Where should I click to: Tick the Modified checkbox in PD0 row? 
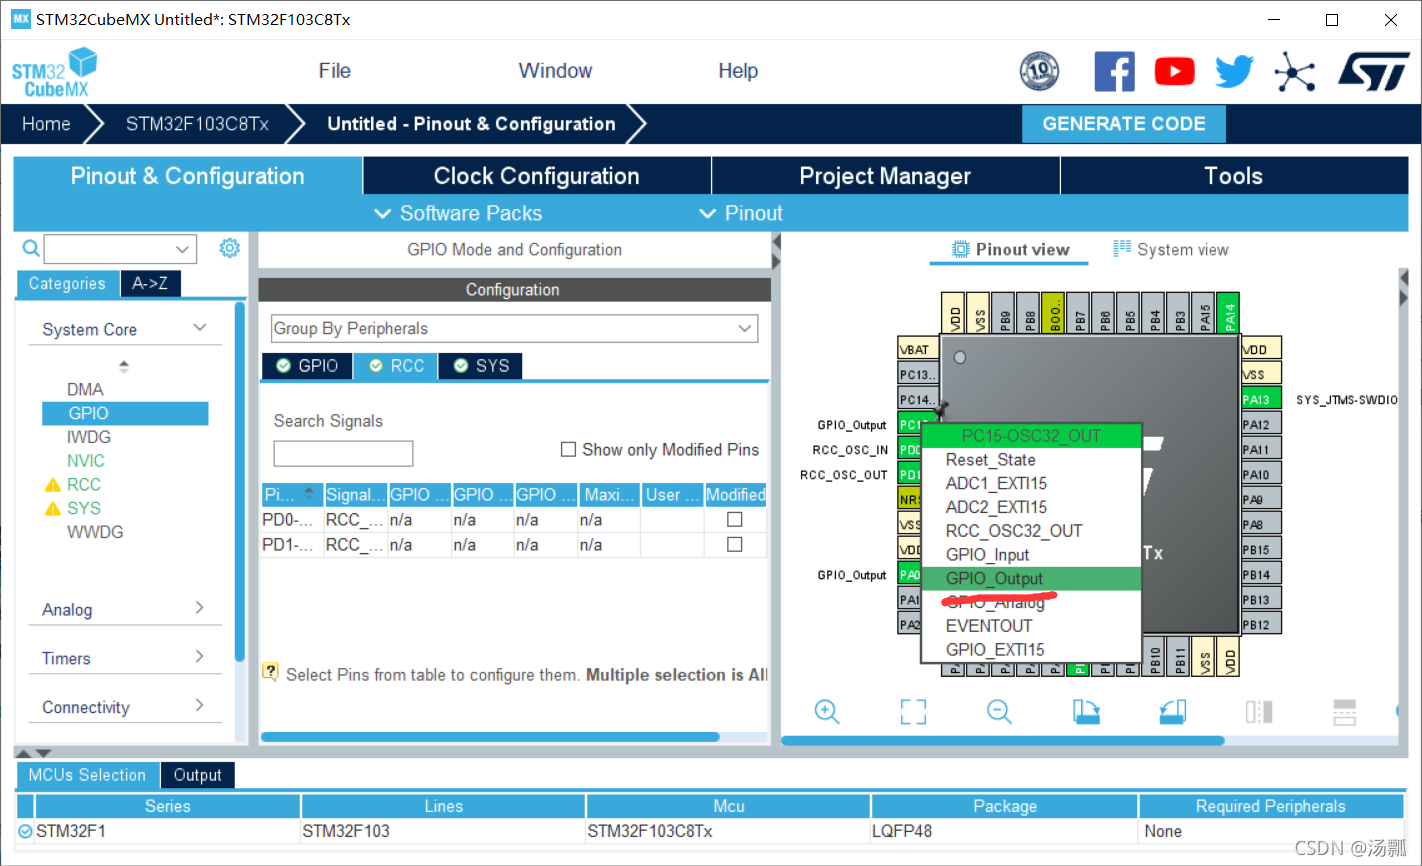point(734,519)
